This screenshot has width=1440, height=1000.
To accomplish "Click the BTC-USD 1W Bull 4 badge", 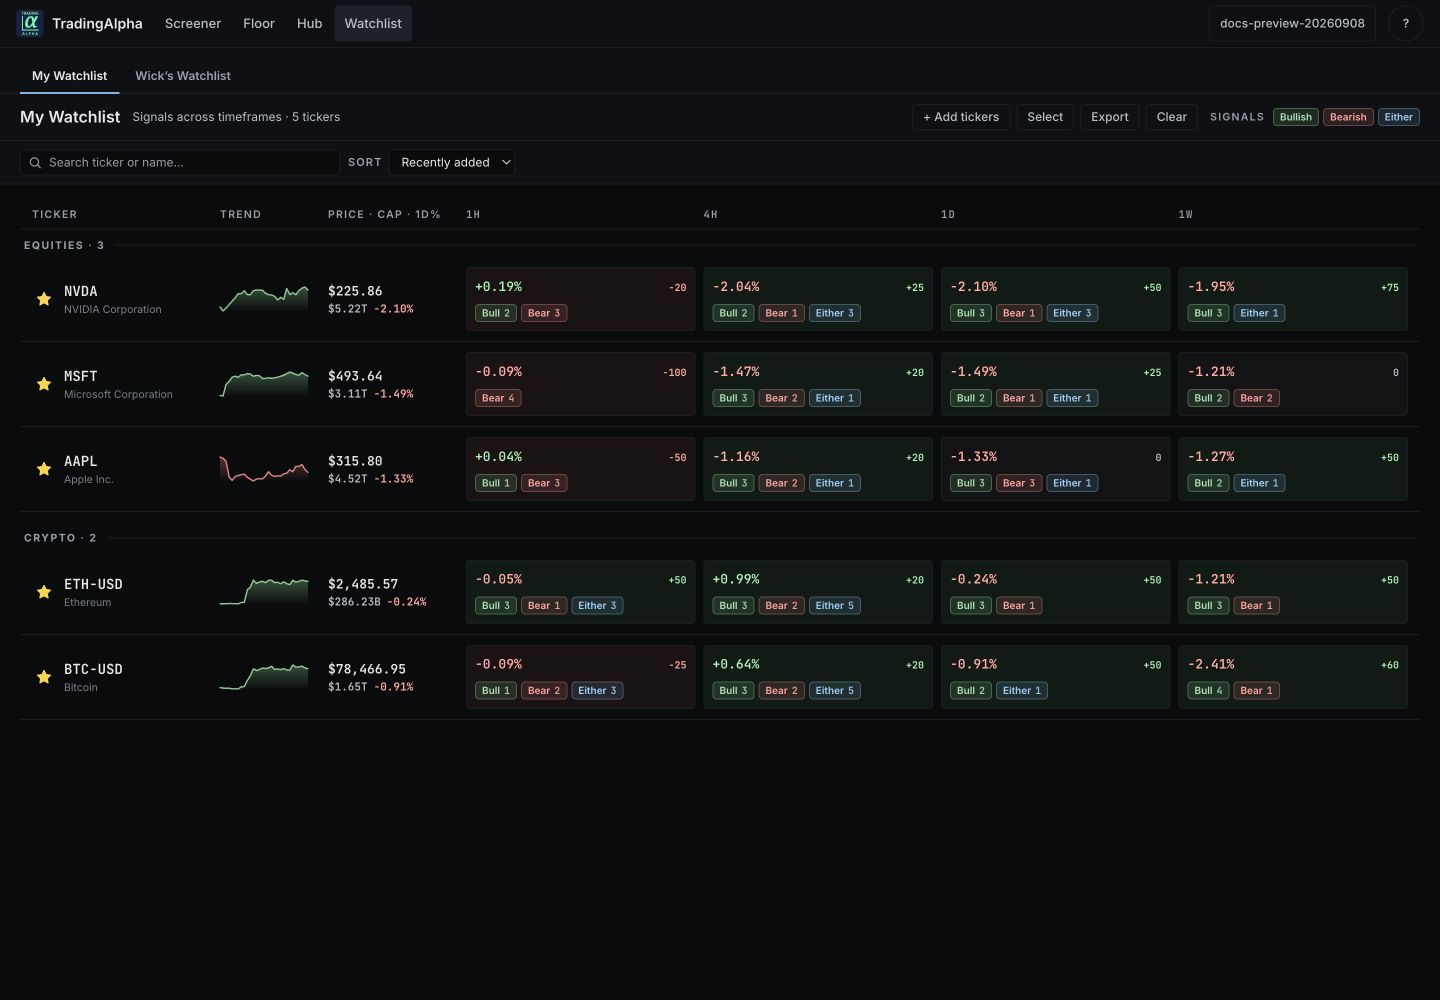I will click(x=1209, y=690).
